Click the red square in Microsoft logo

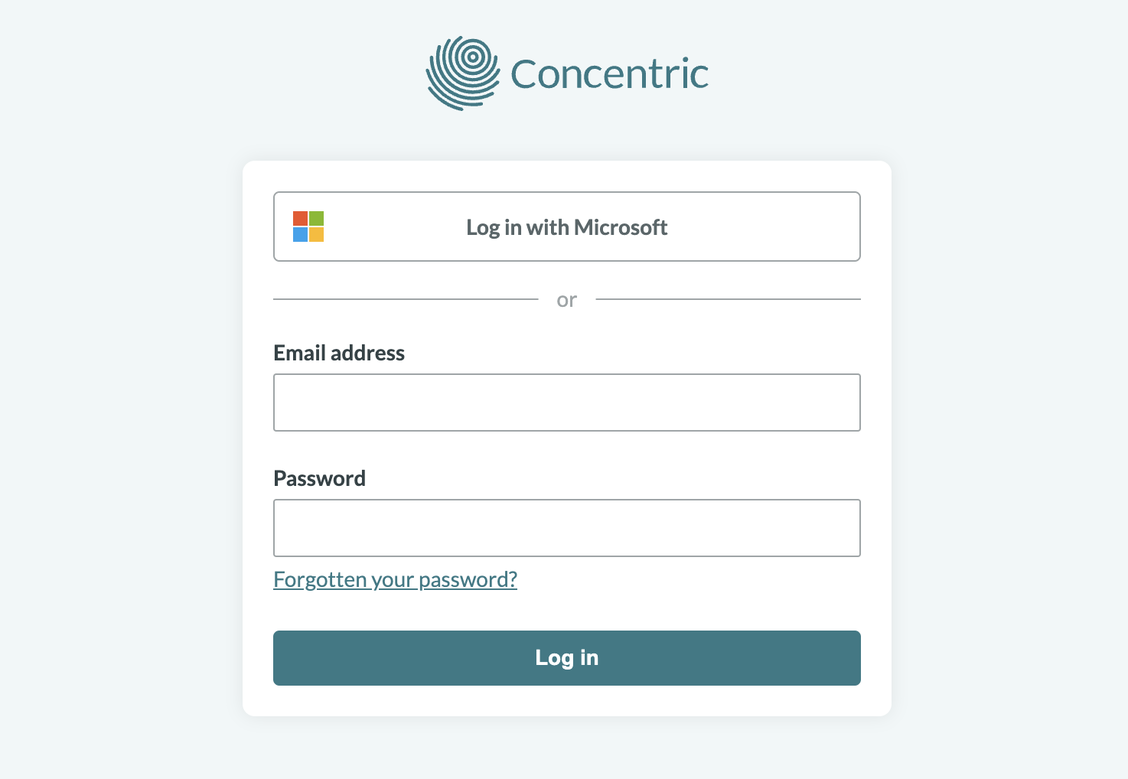(300, 219)
